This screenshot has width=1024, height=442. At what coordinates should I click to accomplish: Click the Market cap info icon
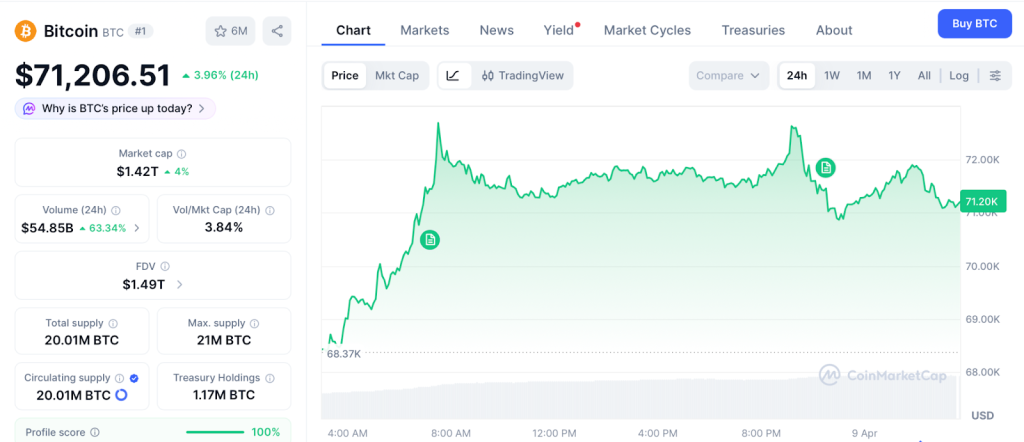point(181,154)
